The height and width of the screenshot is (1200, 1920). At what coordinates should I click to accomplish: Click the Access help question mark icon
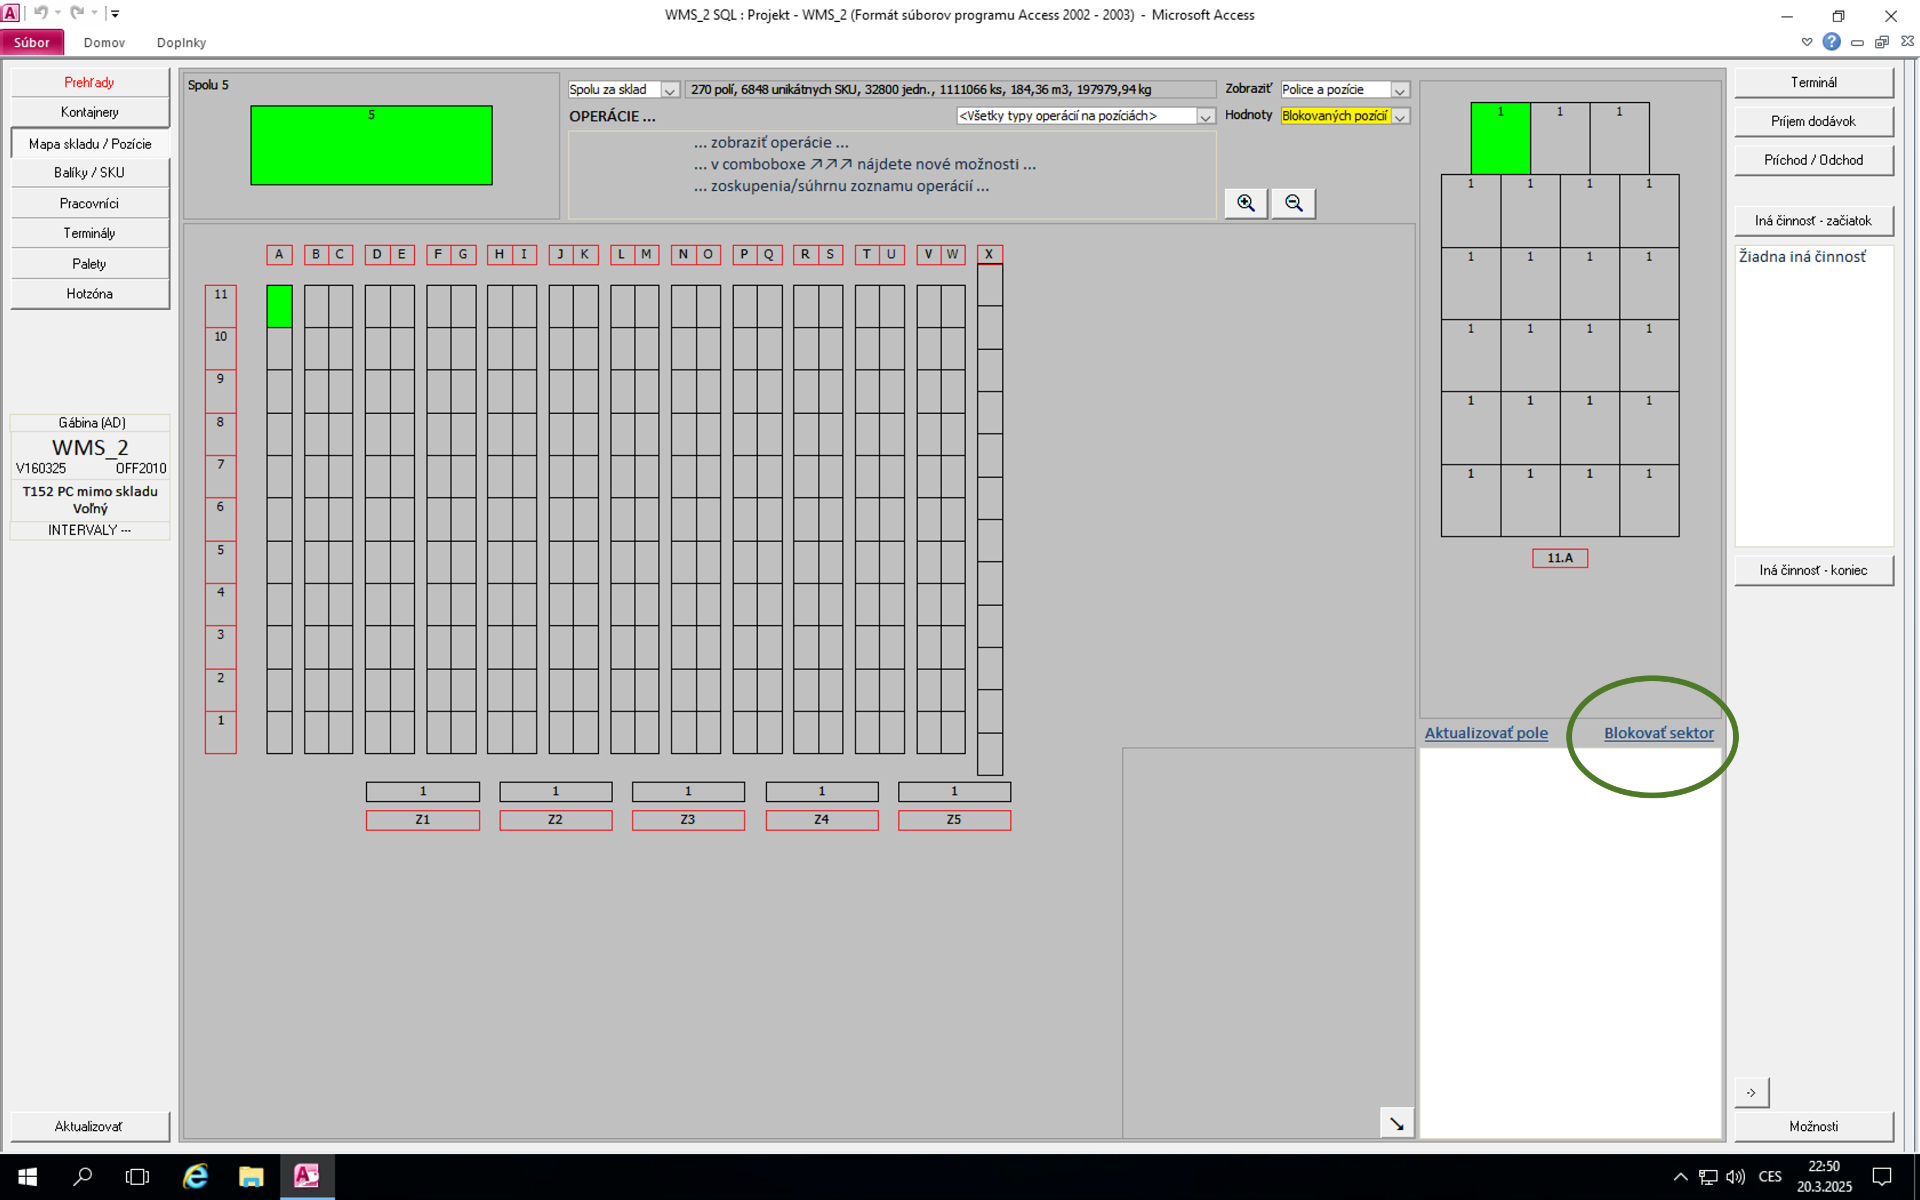[1831, 42]
